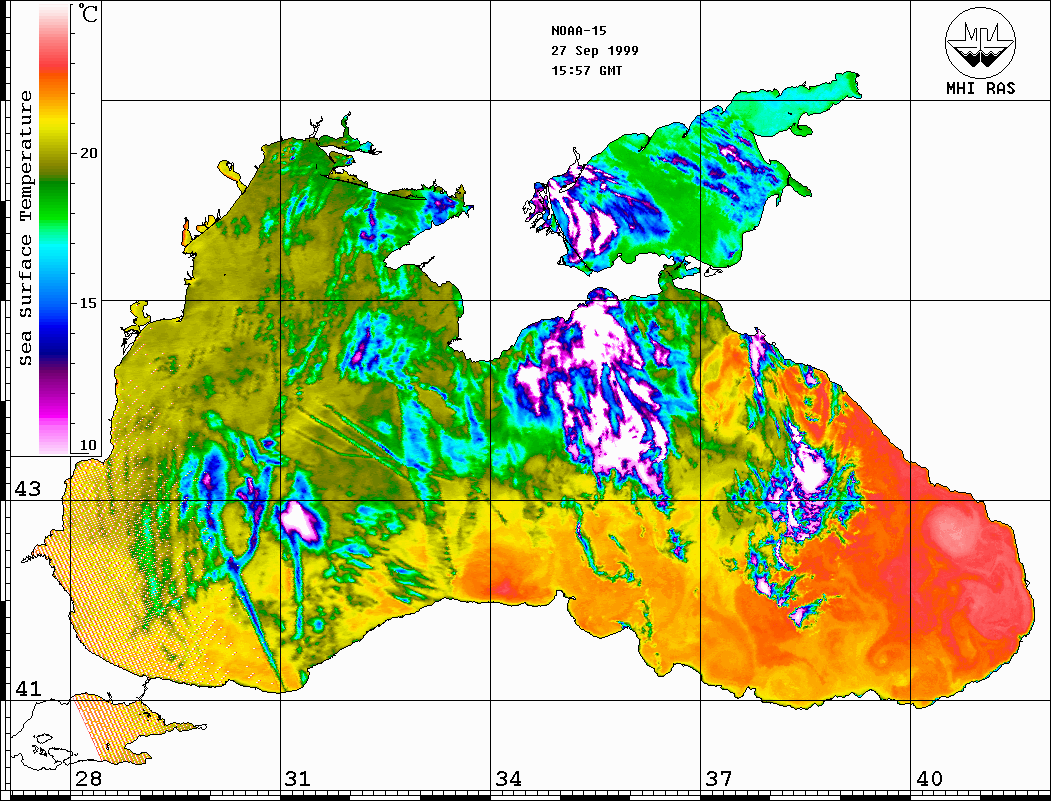Viewport: 1051px width, 801px height.
Task: Click the °C unit label
Action: [x=86, y=13]
